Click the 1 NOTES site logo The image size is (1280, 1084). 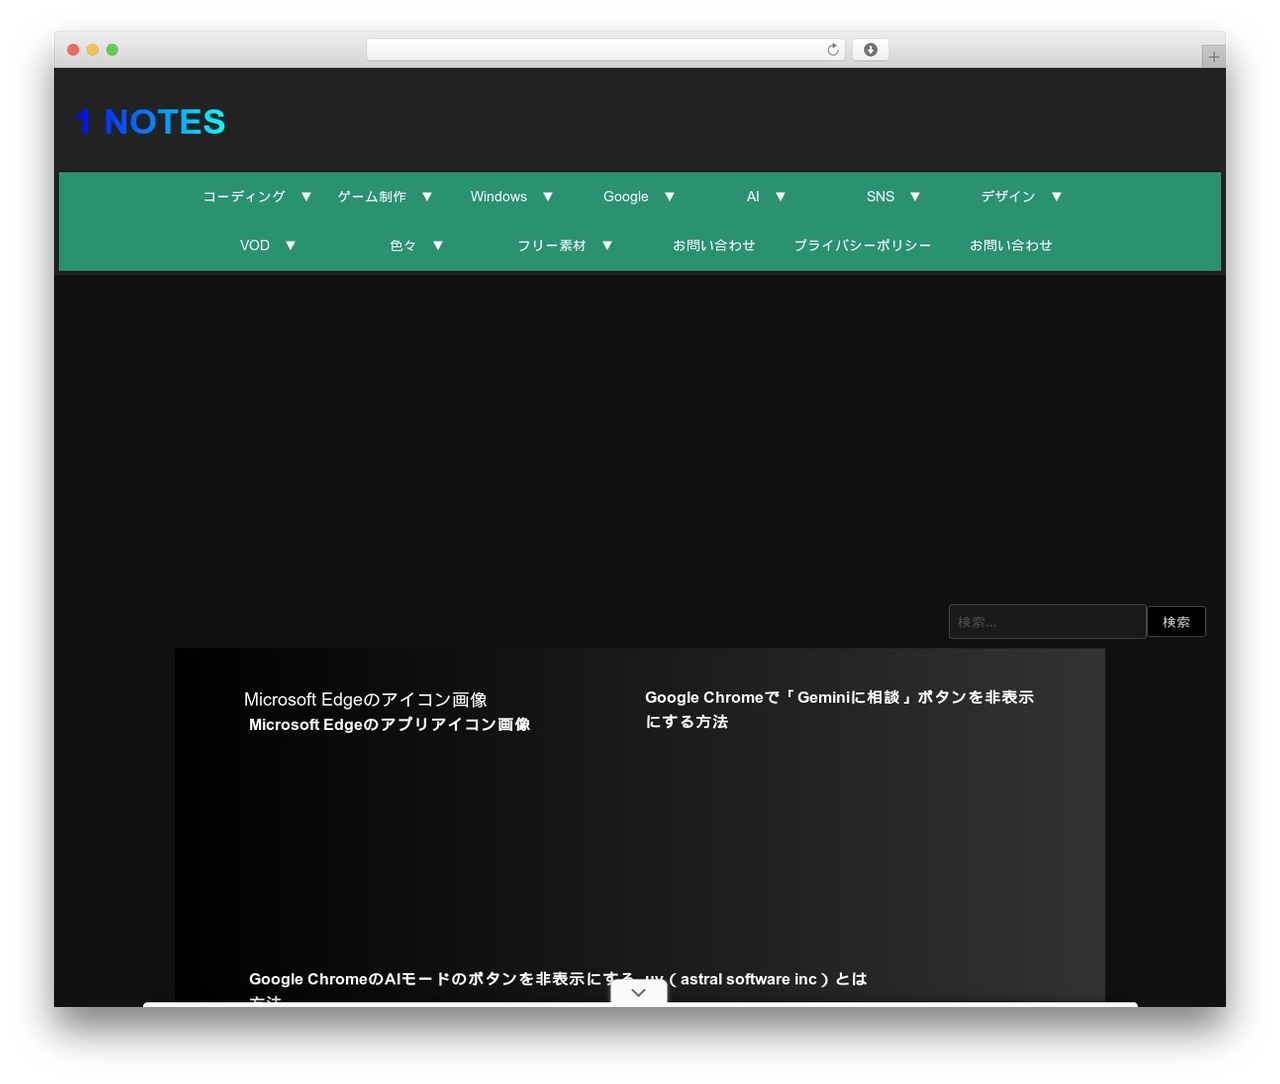point(151,122)
